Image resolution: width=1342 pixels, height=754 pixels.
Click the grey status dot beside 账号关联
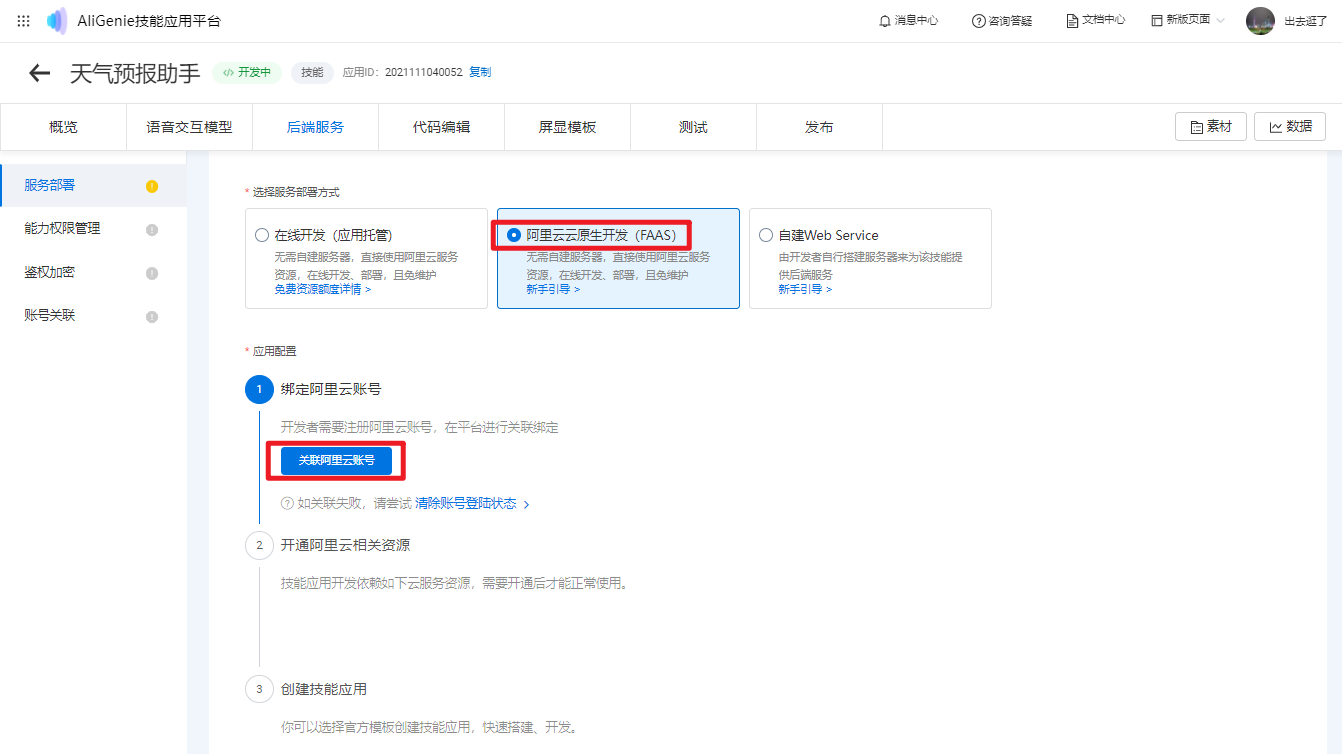[152, 316]
